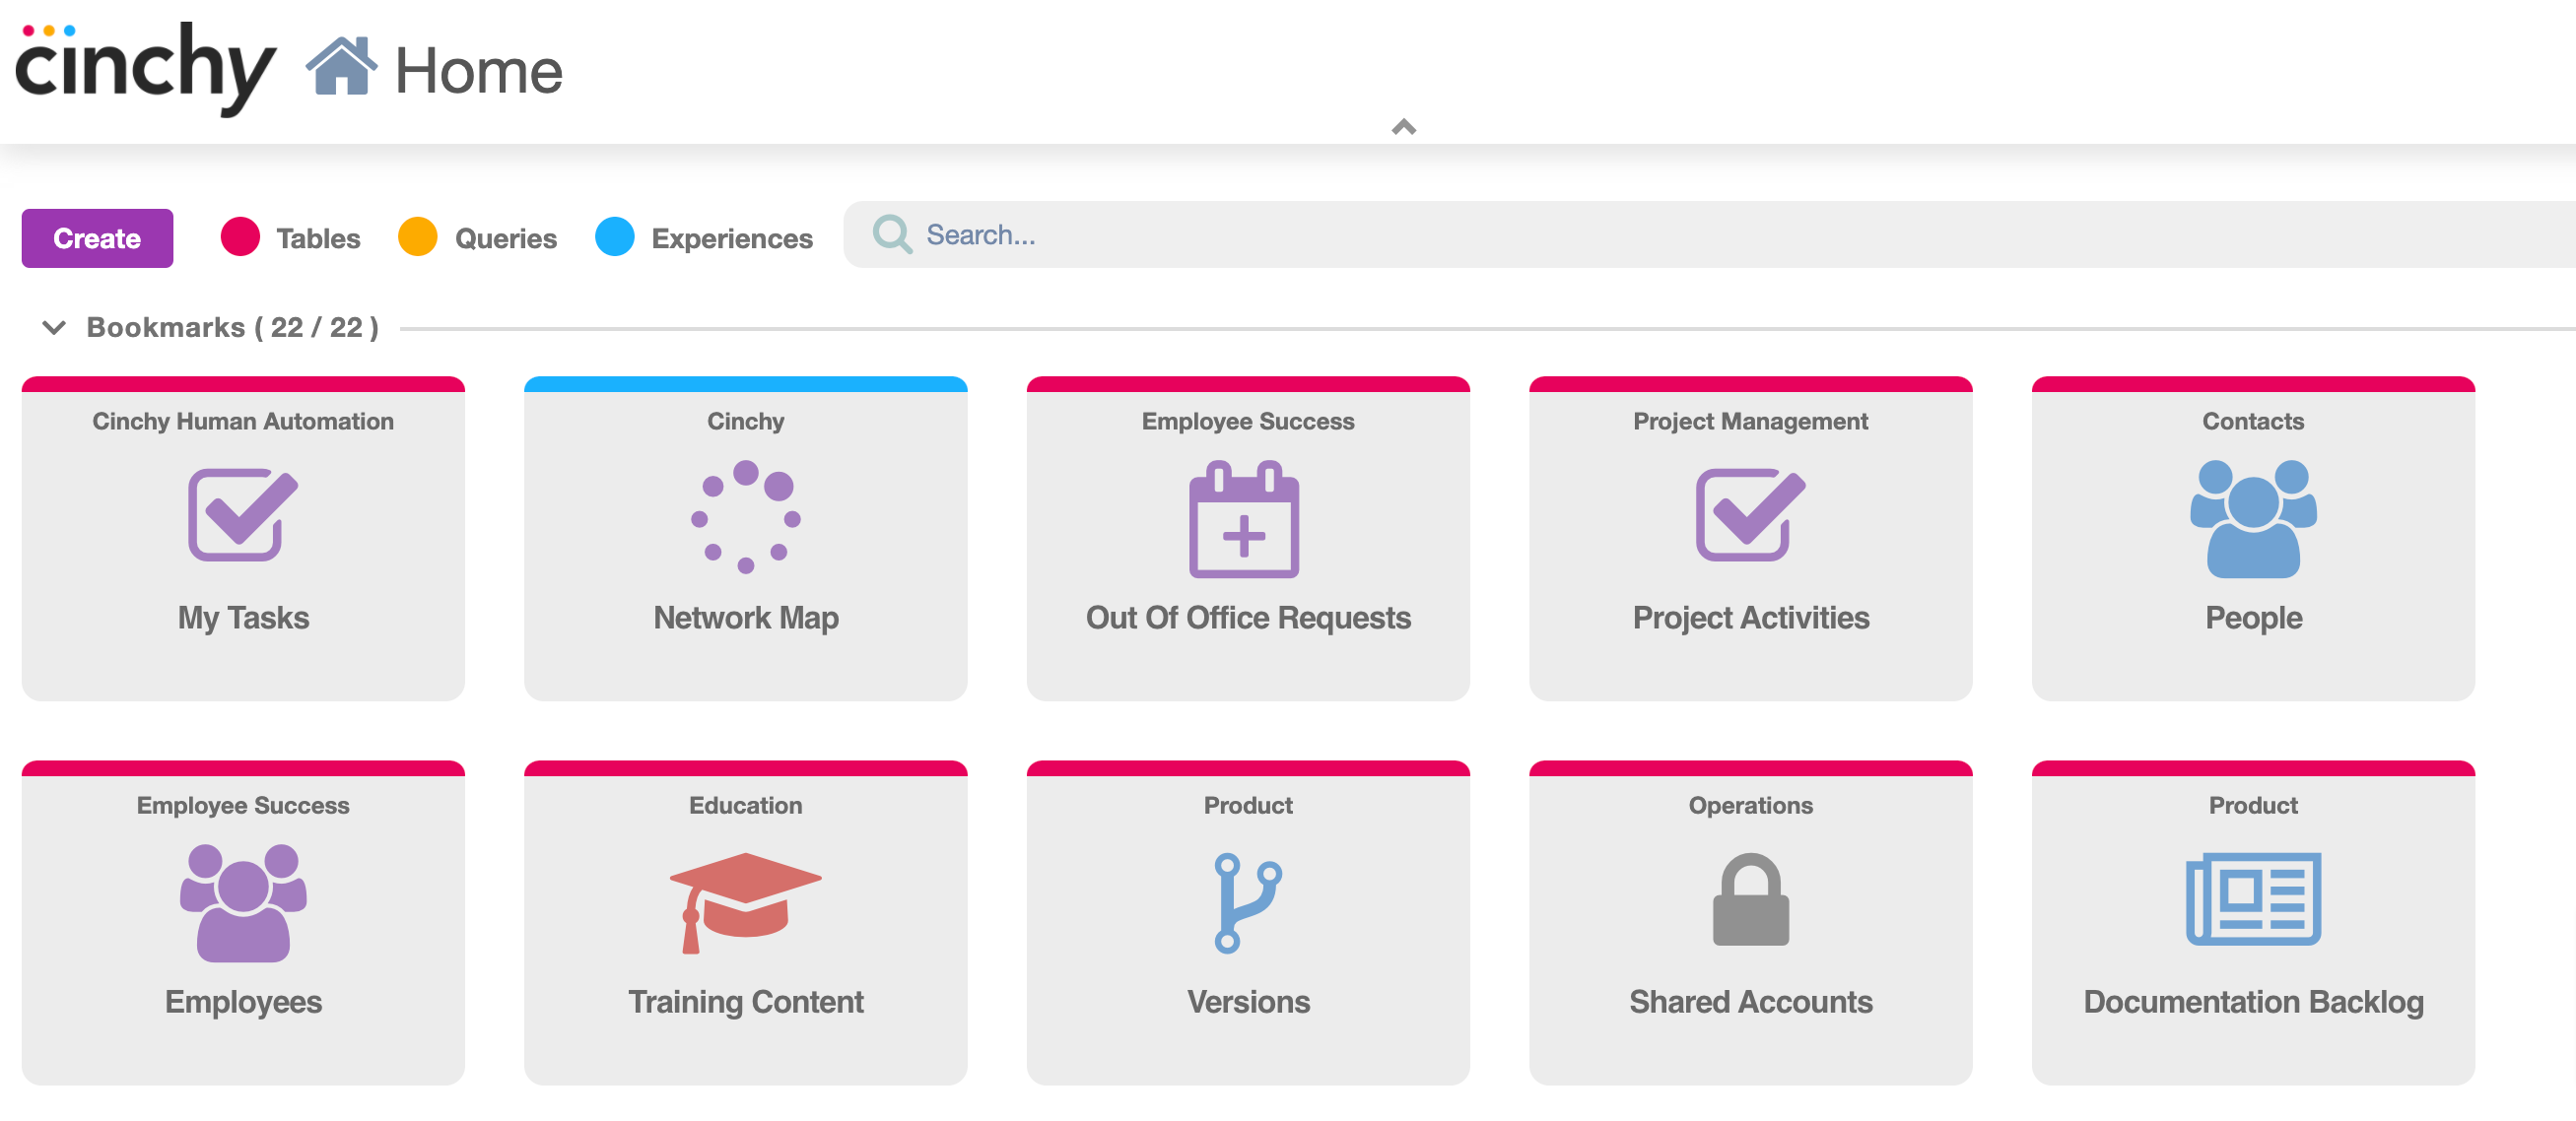The image size is (2576, 1121).
Task: Click Employee Success label above Out Of Office
Action: click(x=1248, y=421)
